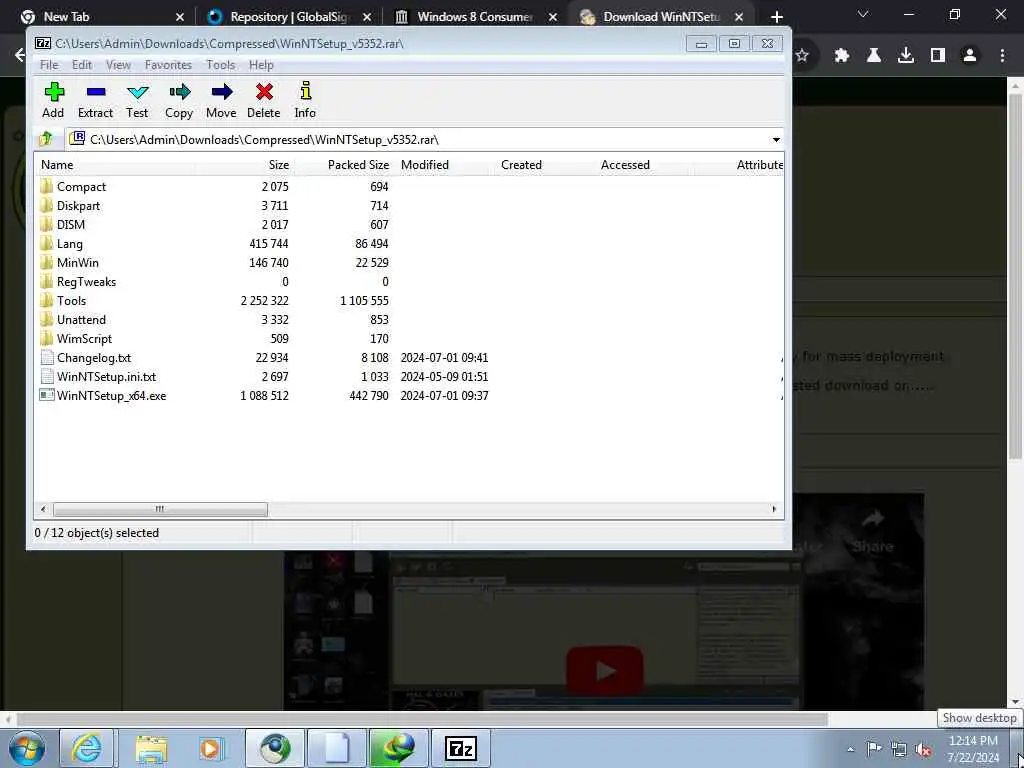Click the file list scroll left arrow

point(43,509)
